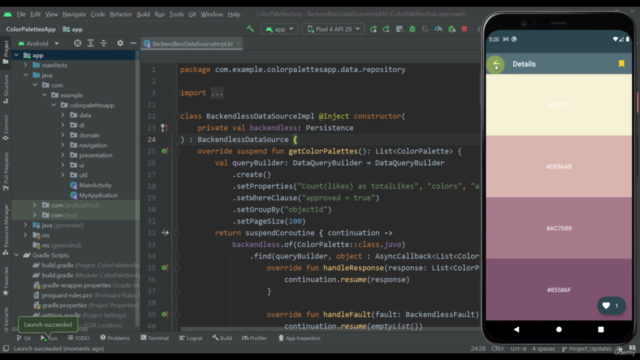Expand the res folder

26,235
